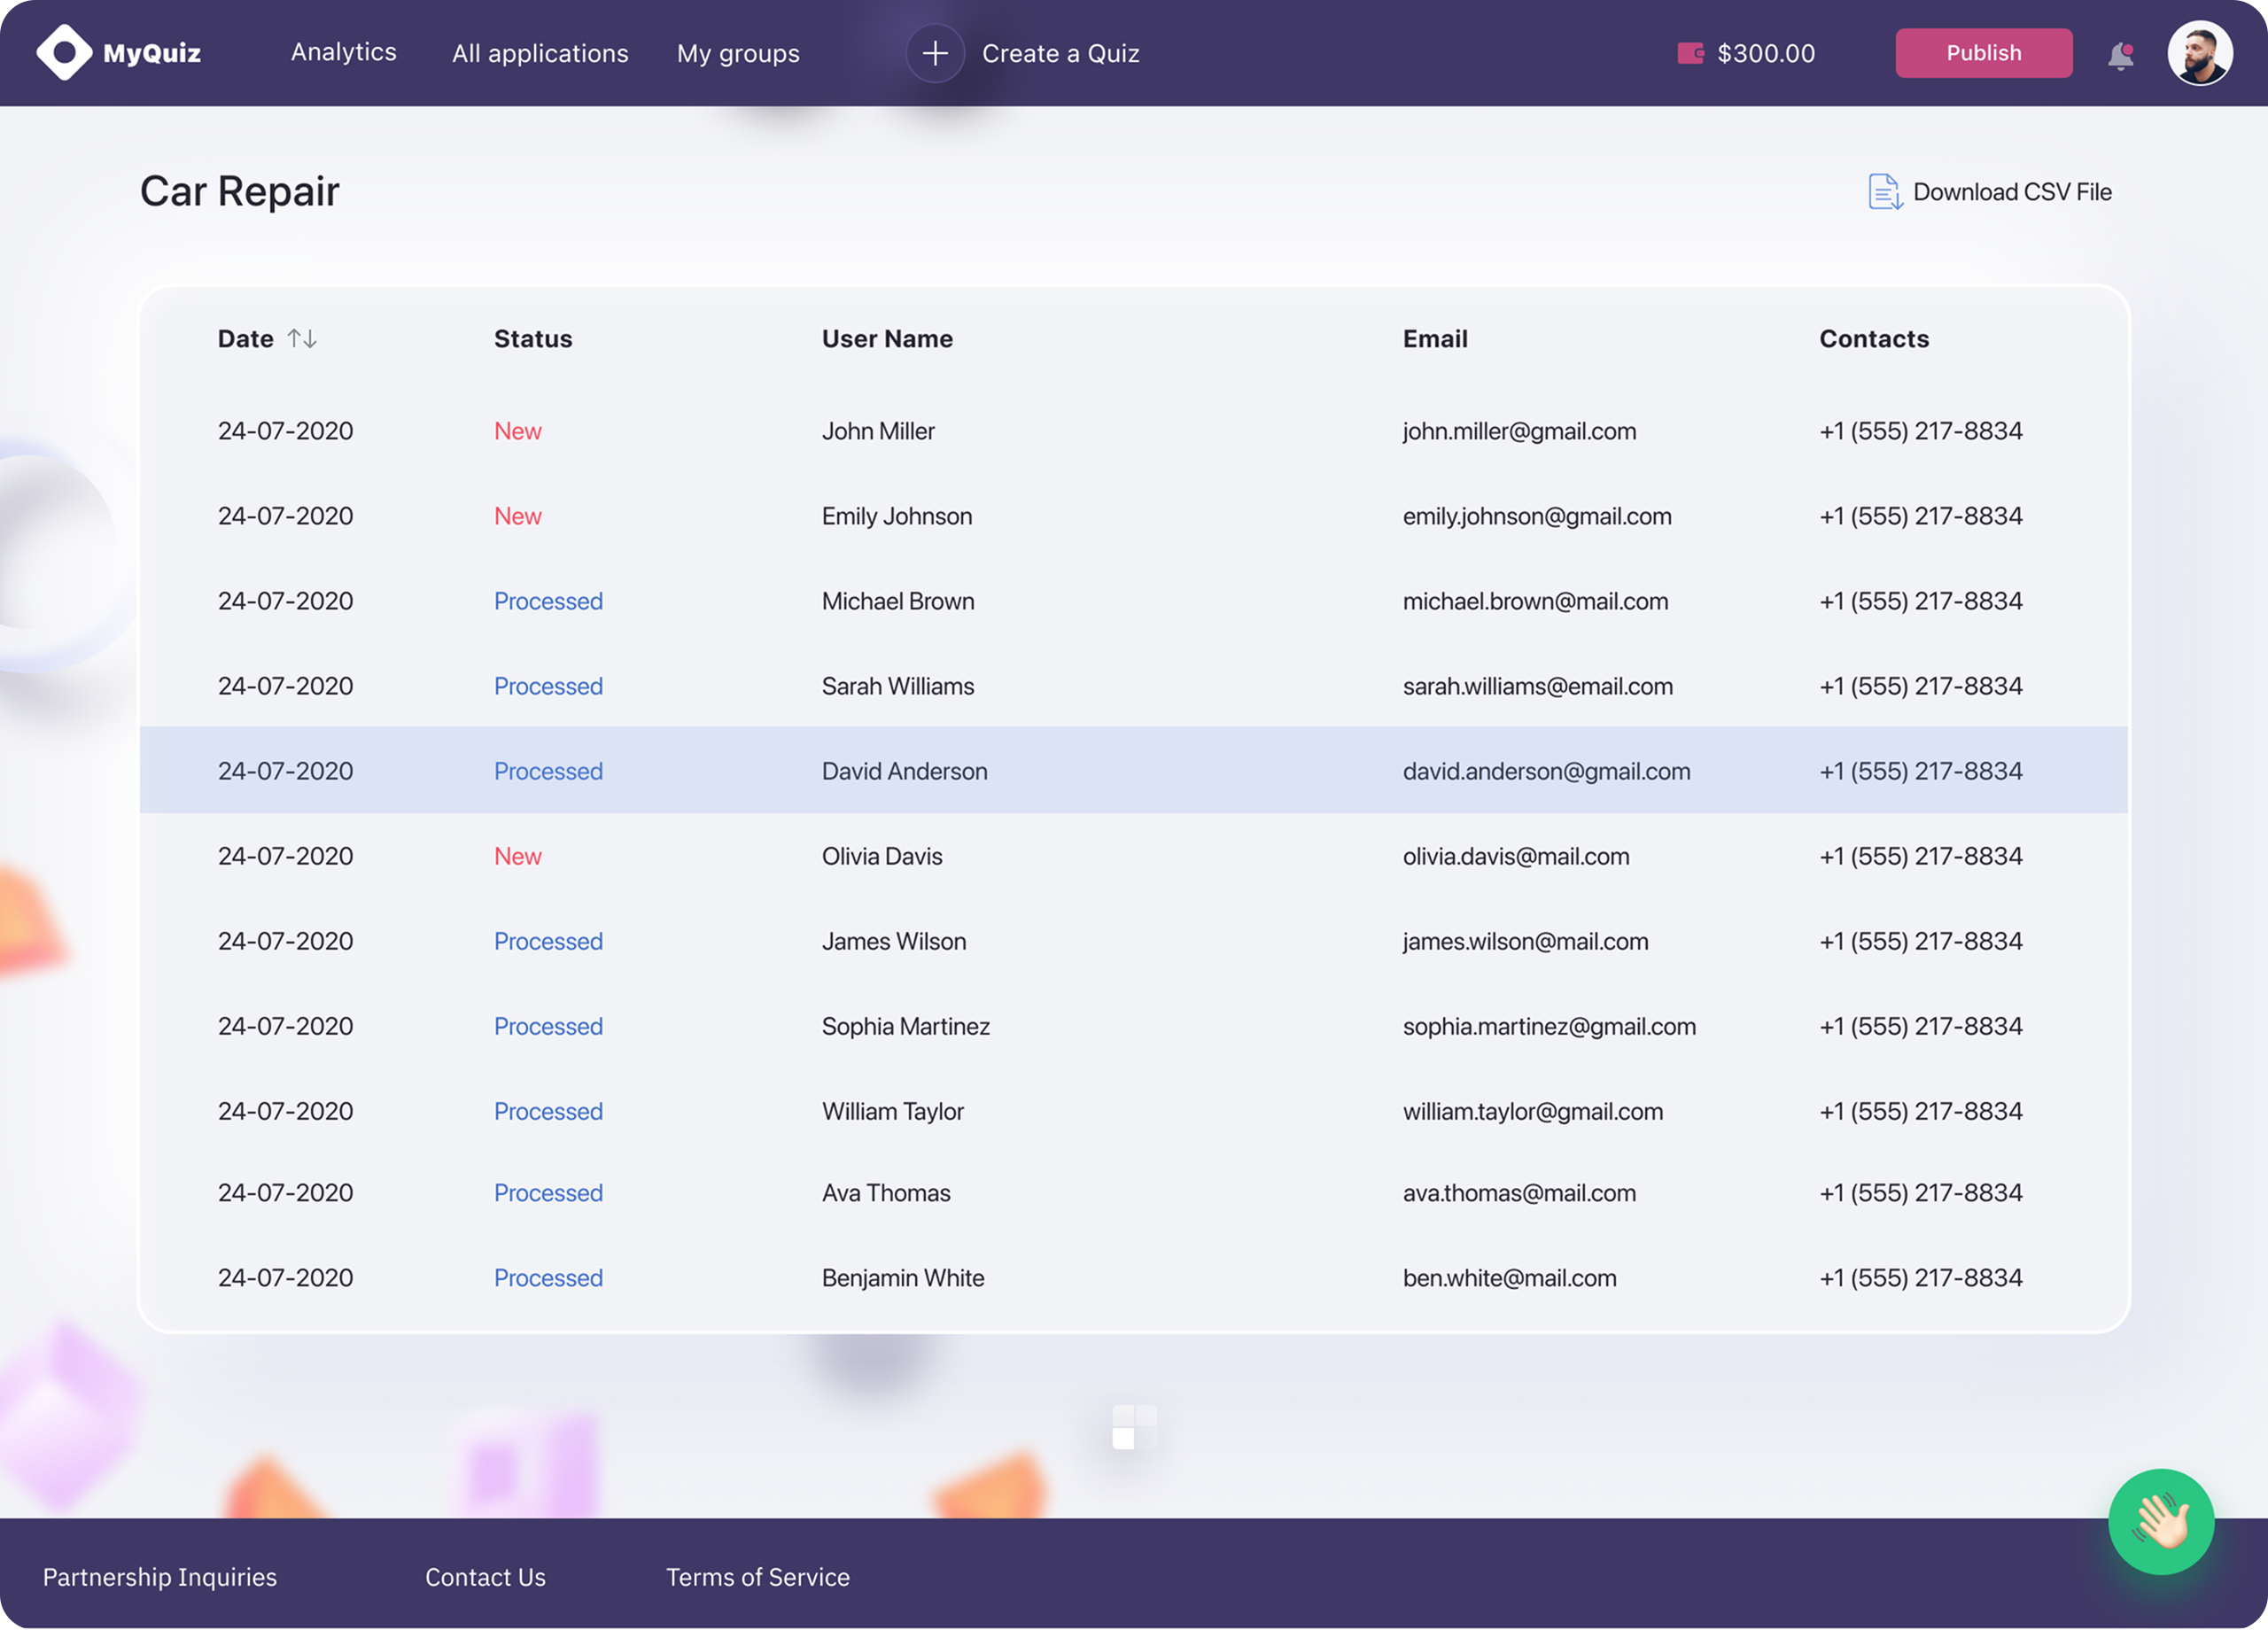The width and height of the screenshot is (2268, 1630).
Task: Click the plus icon for Create a Quiz
Action: click(x=934, y=53)
